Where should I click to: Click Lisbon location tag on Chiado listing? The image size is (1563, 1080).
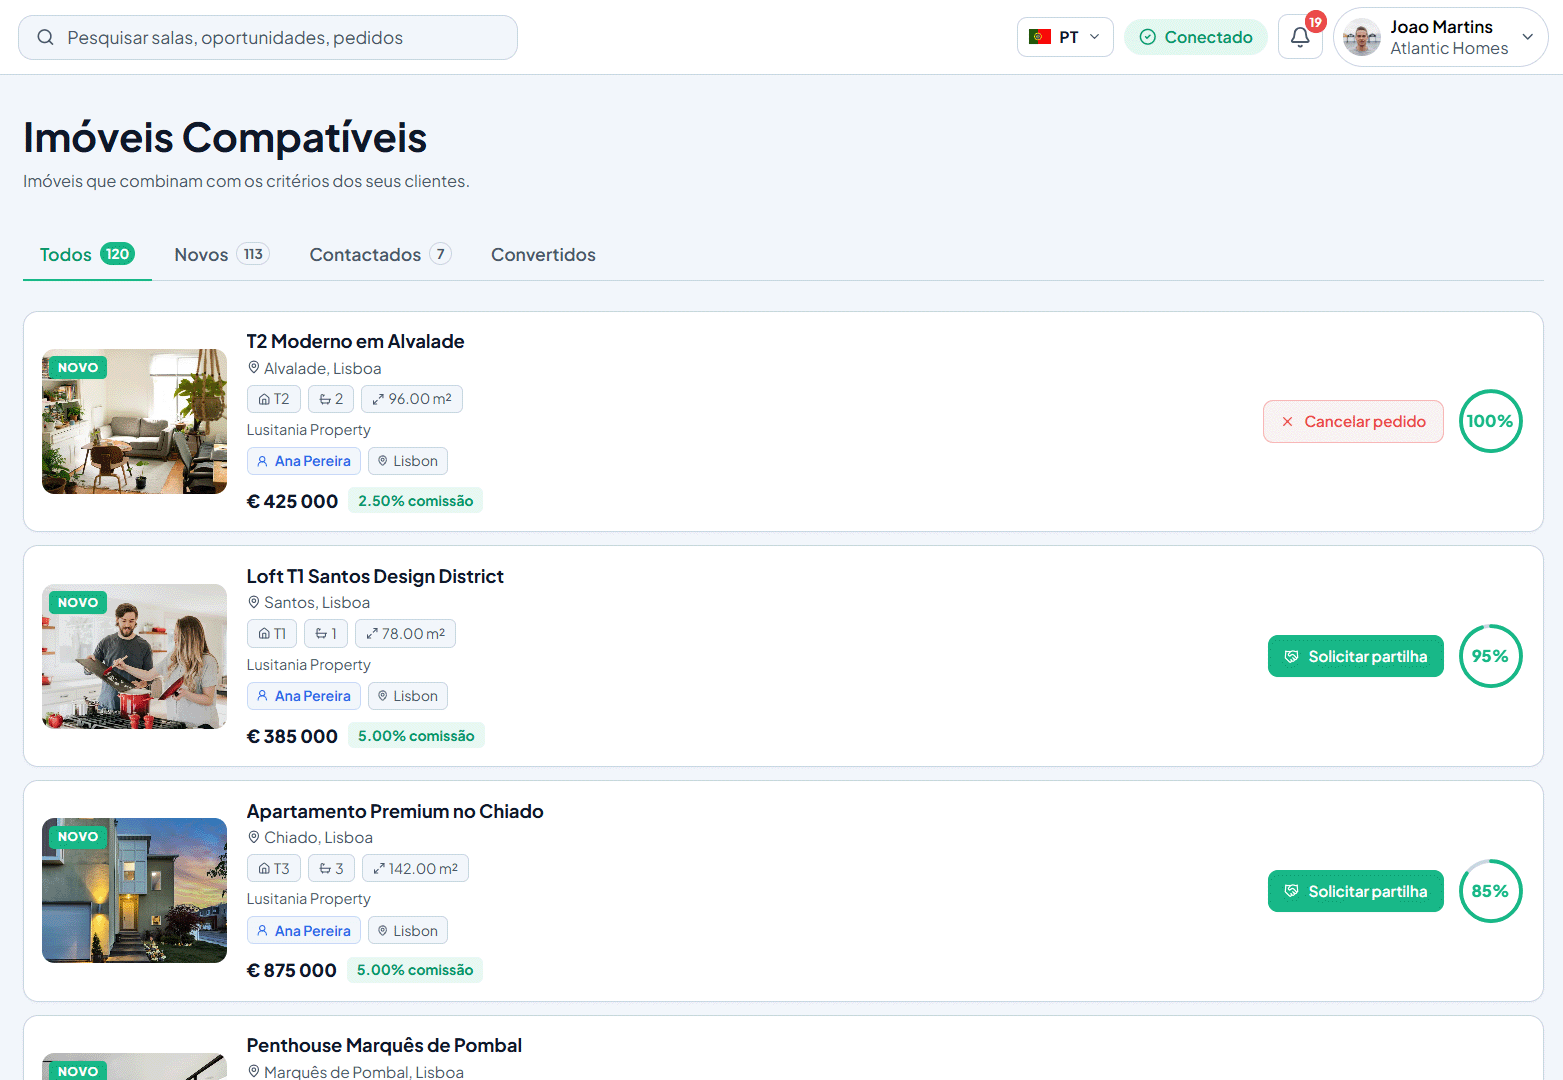[x=408, y=931]
